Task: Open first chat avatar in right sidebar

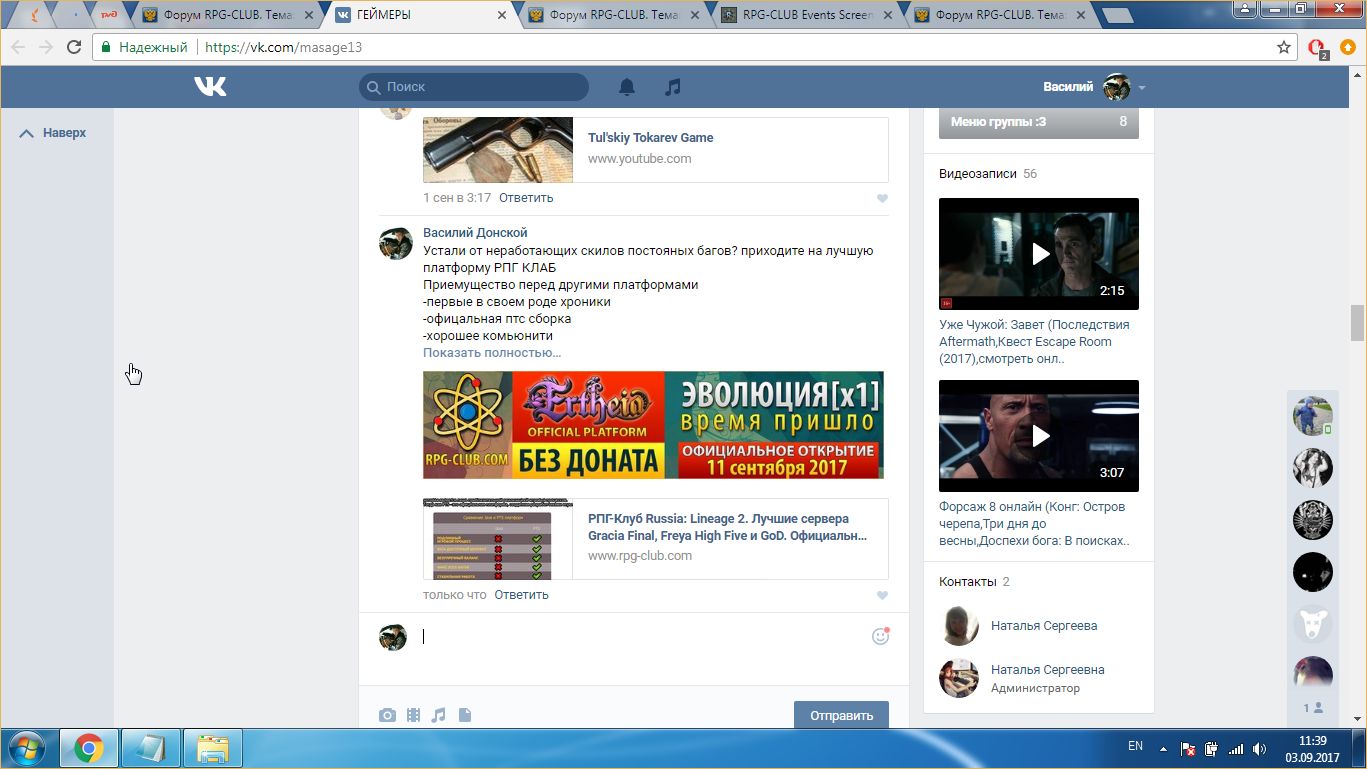Action: pos(1313,415)
